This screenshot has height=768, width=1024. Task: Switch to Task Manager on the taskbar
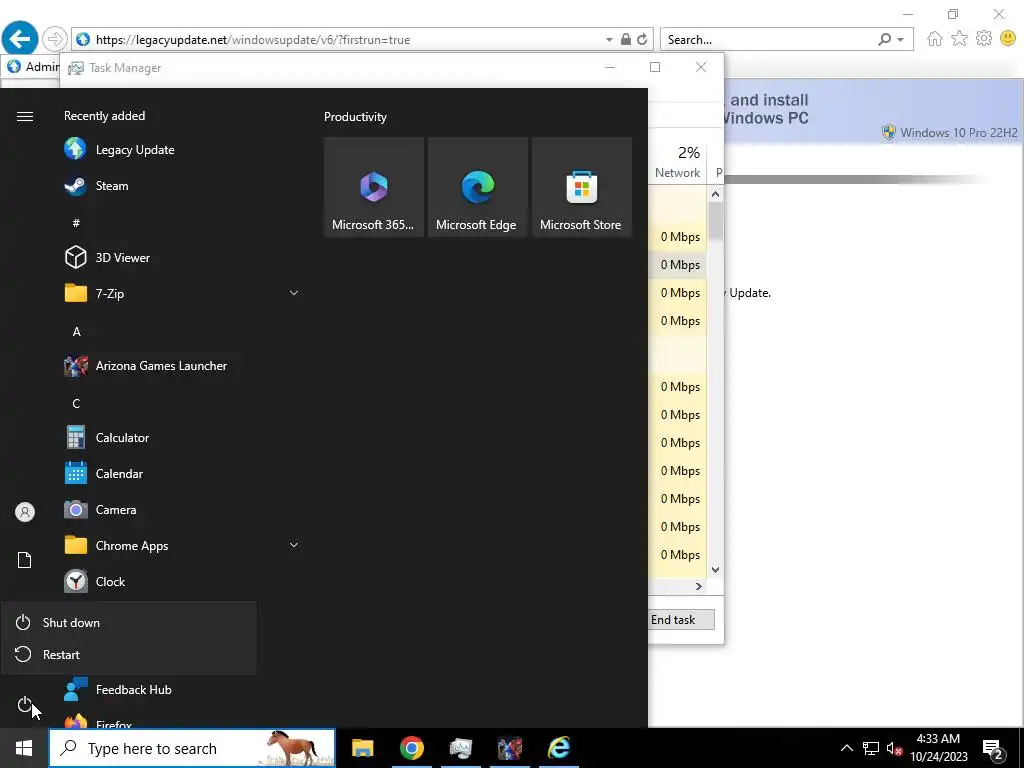click(x=460, y=748)
